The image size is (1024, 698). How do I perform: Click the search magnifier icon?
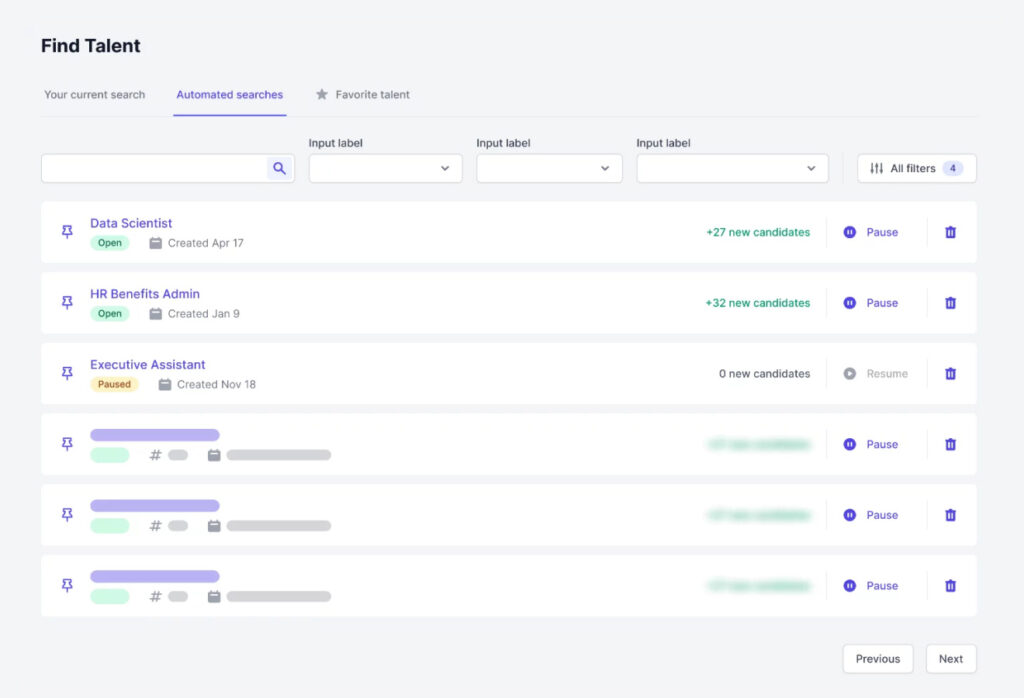(280, 169)
